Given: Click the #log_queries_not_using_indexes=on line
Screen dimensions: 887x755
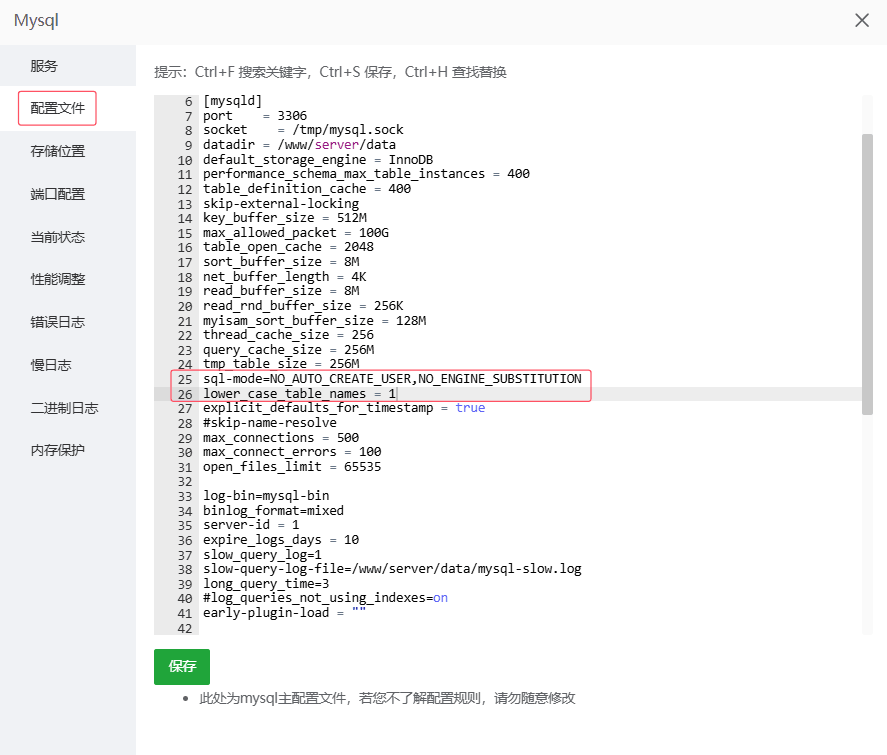Looking at the screenshot, I should (325, 598).
